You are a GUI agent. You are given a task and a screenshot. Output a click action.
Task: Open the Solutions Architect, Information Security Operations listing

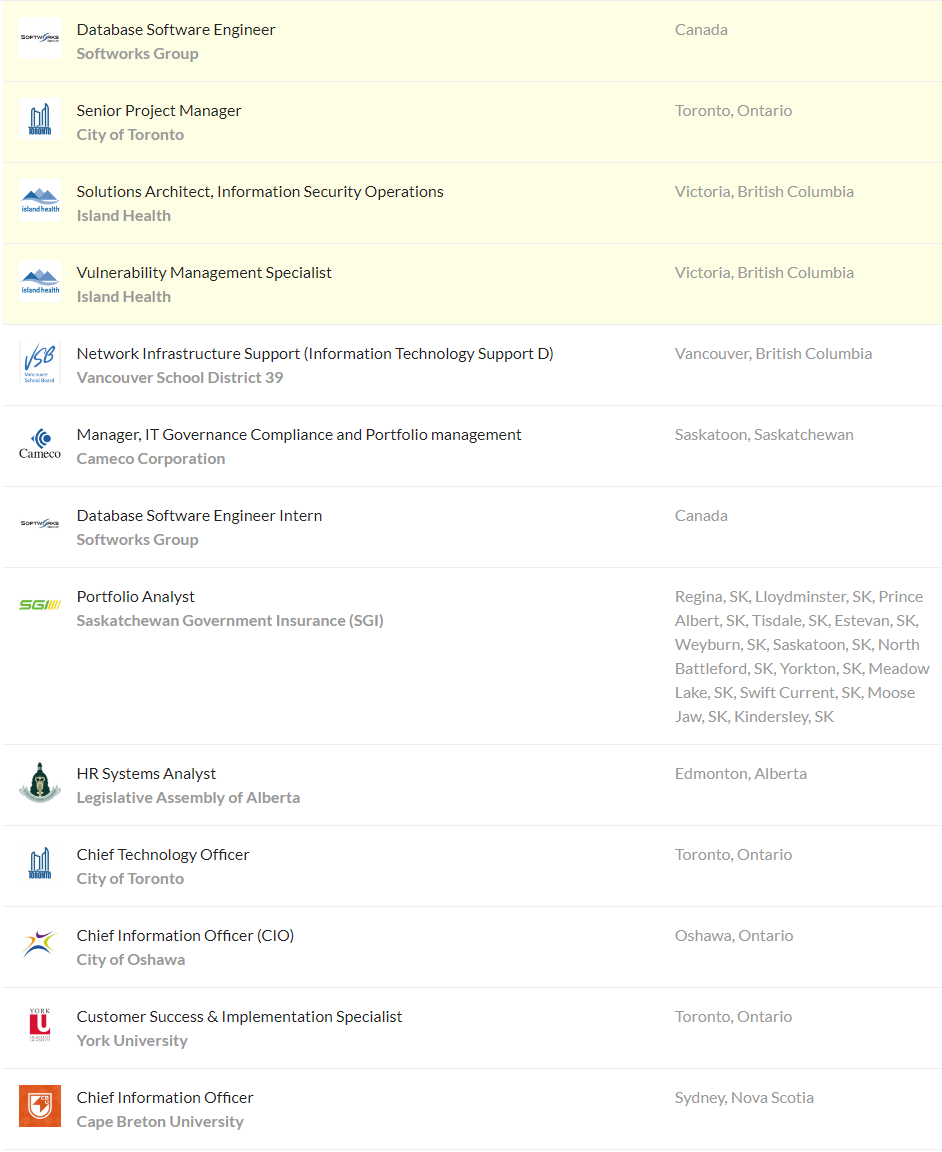coord(260,192)
